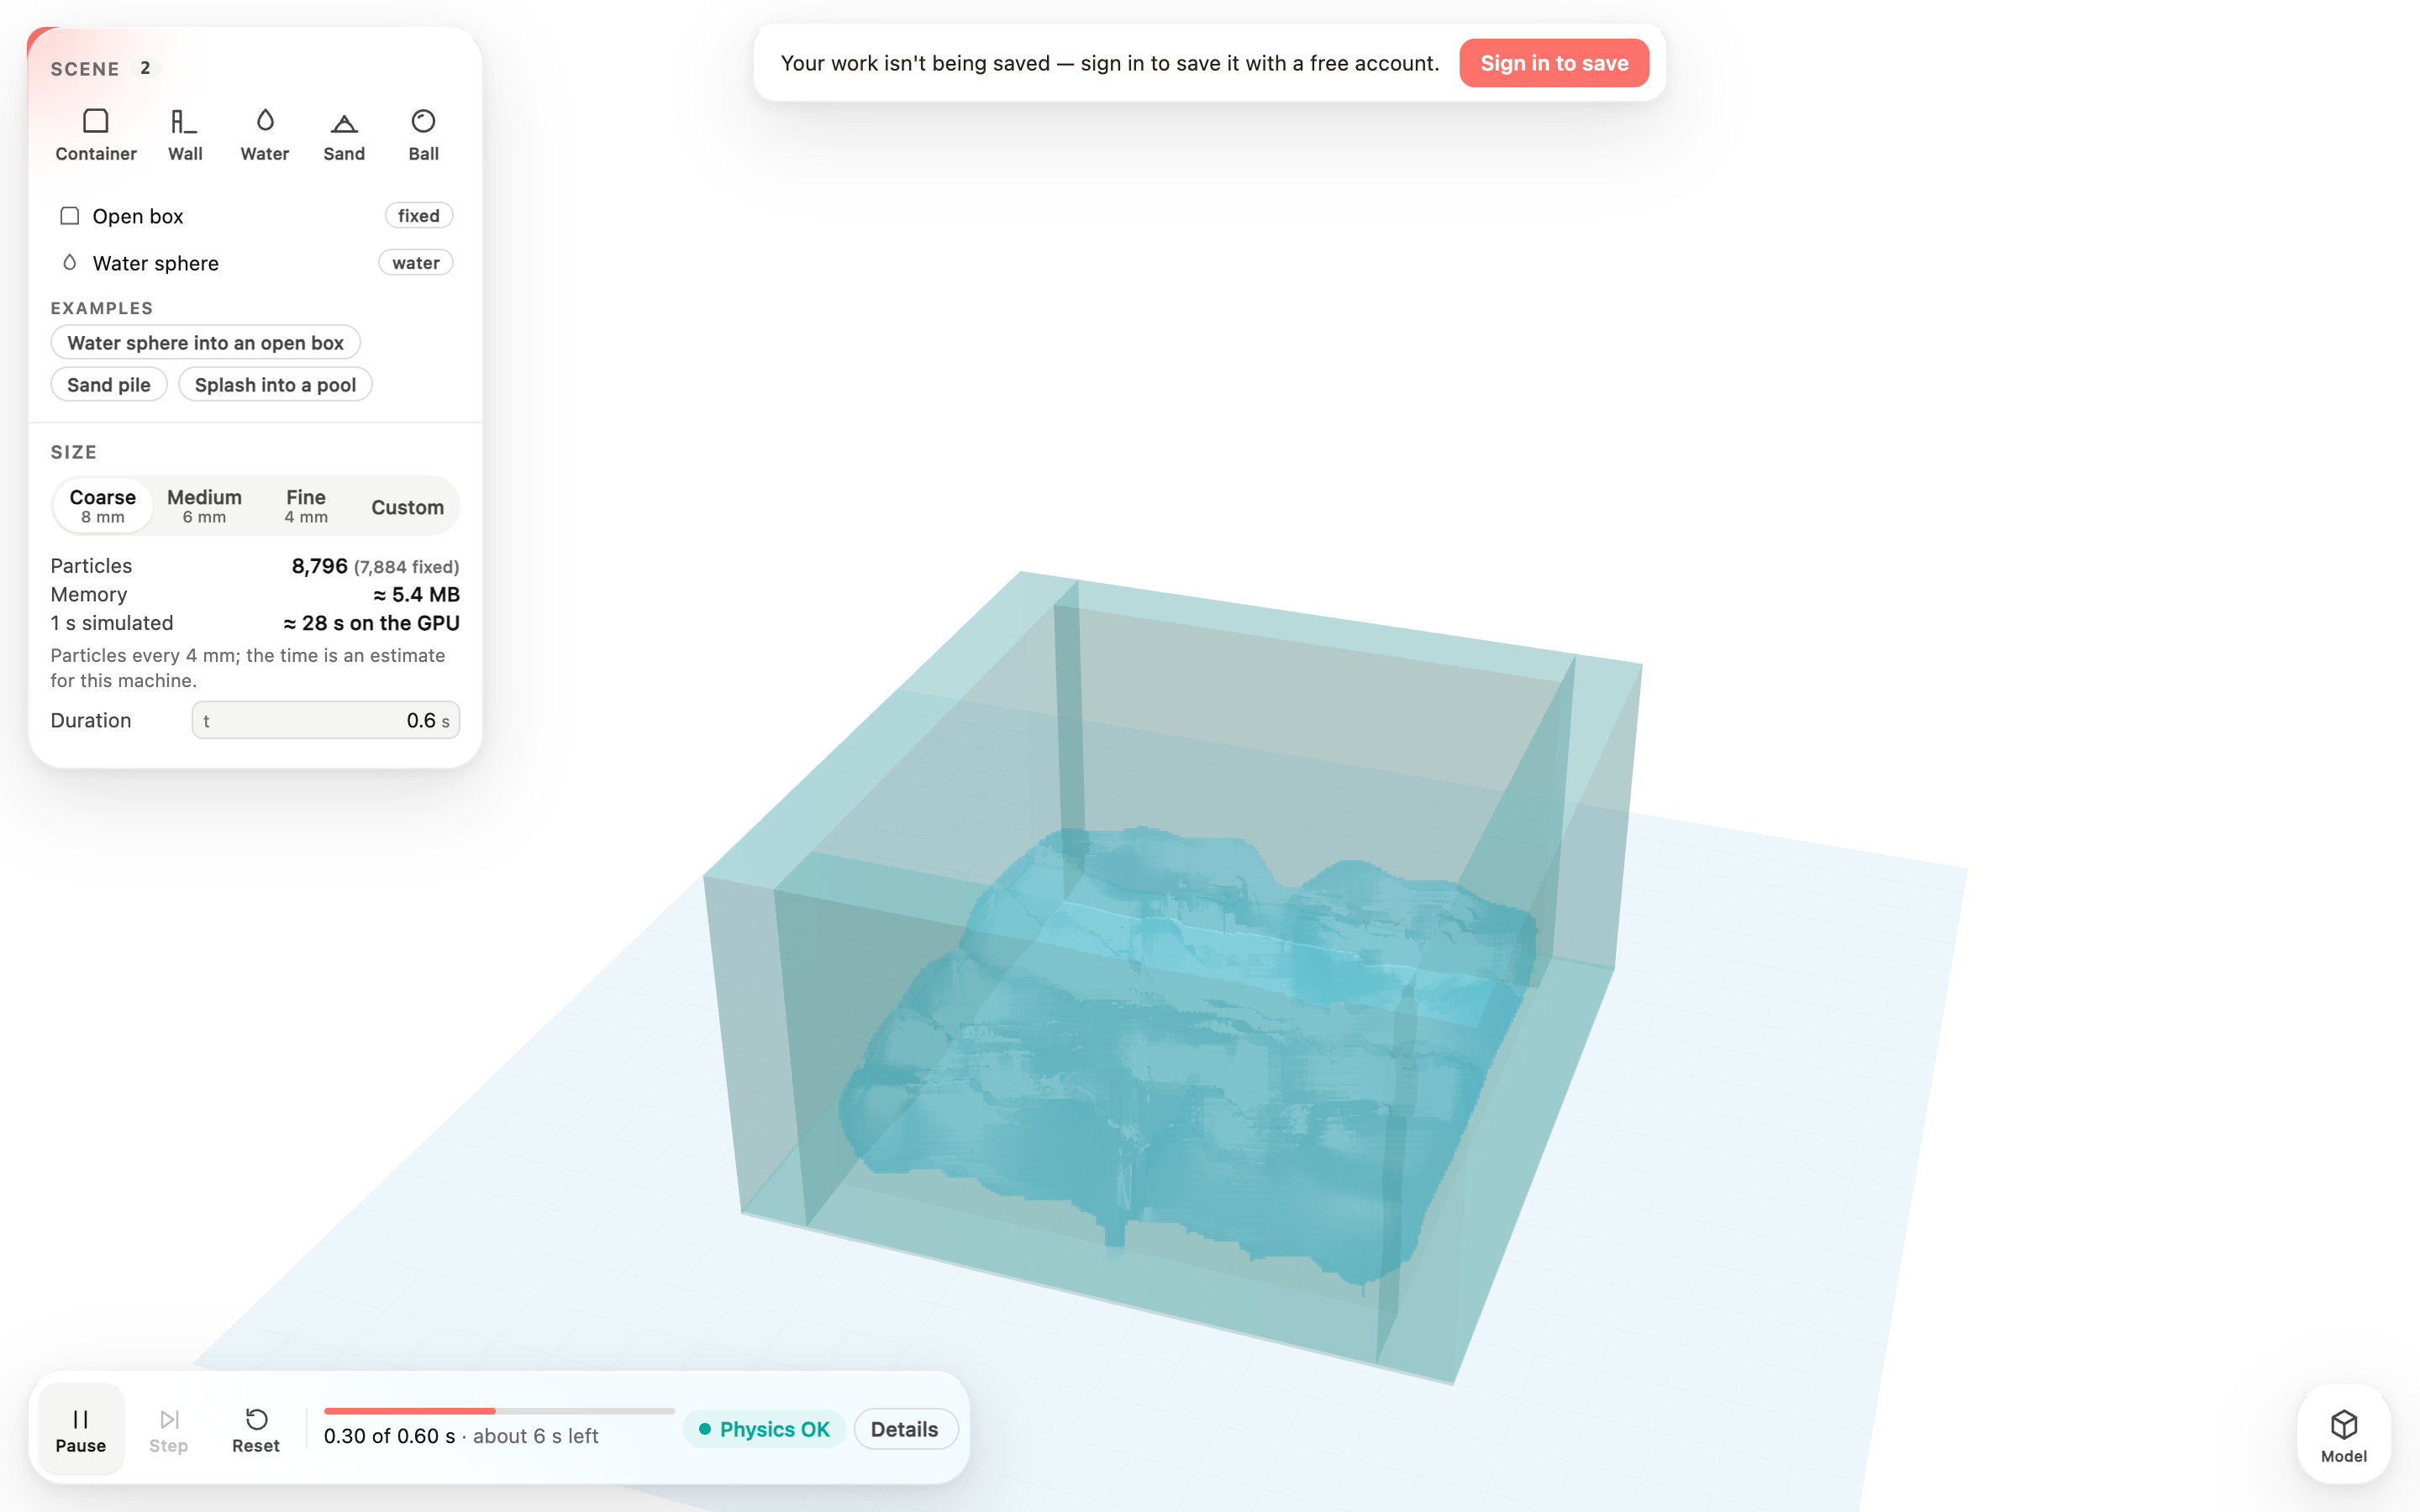Viewport: 2420px width, 1512px height.
Task: Click the box icon beside Open box
Action: (70, 216)
